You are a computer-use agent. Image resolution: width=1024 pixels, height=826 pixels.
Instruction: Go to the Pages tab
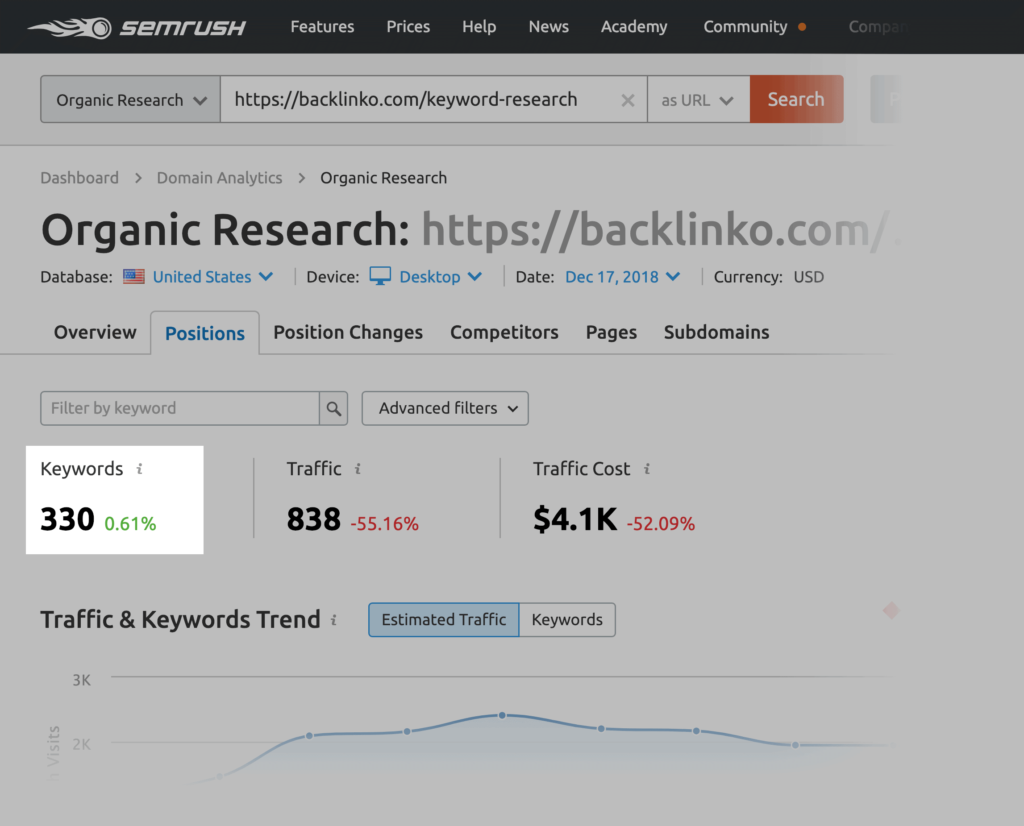(611, 332)
